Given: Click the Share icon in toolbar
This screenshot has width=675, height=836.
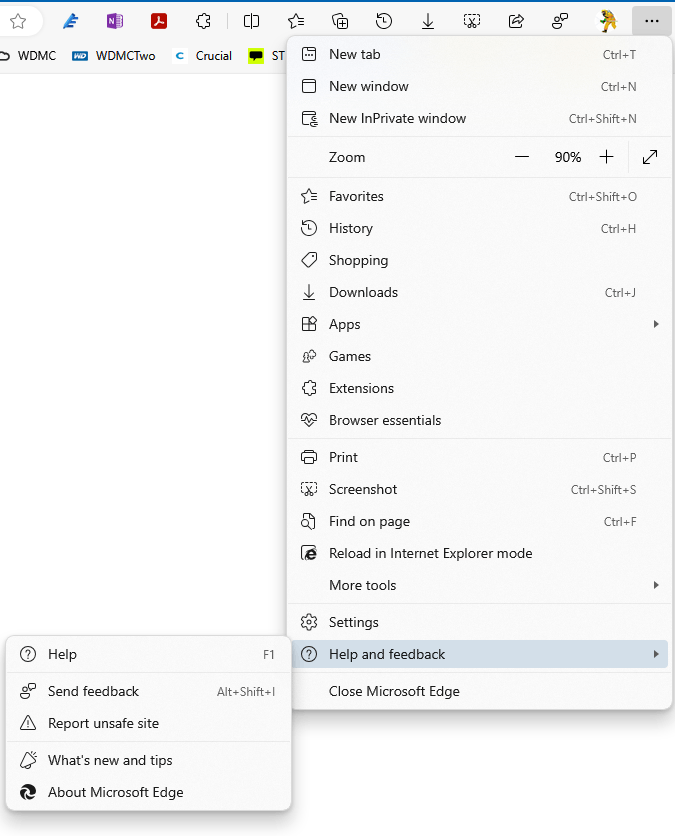Looking at the screenshot, I should (x=516, y=21).
